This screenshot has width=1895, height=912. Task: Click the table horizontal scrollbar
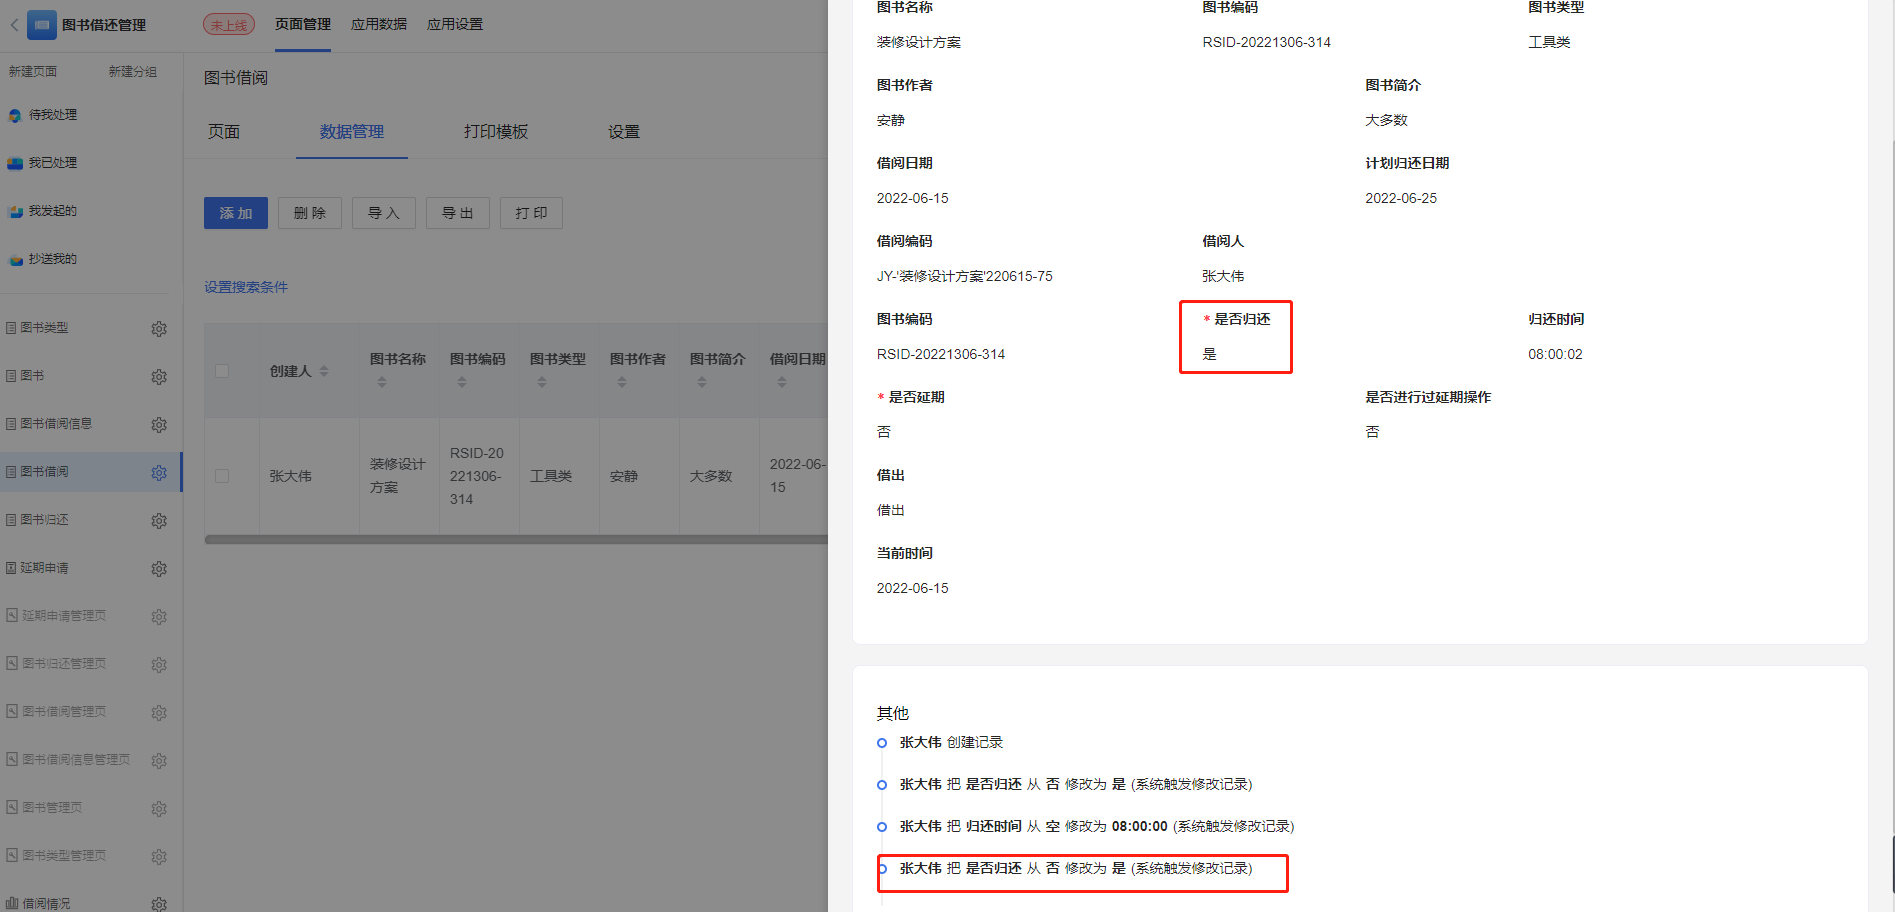pos(516,540)
